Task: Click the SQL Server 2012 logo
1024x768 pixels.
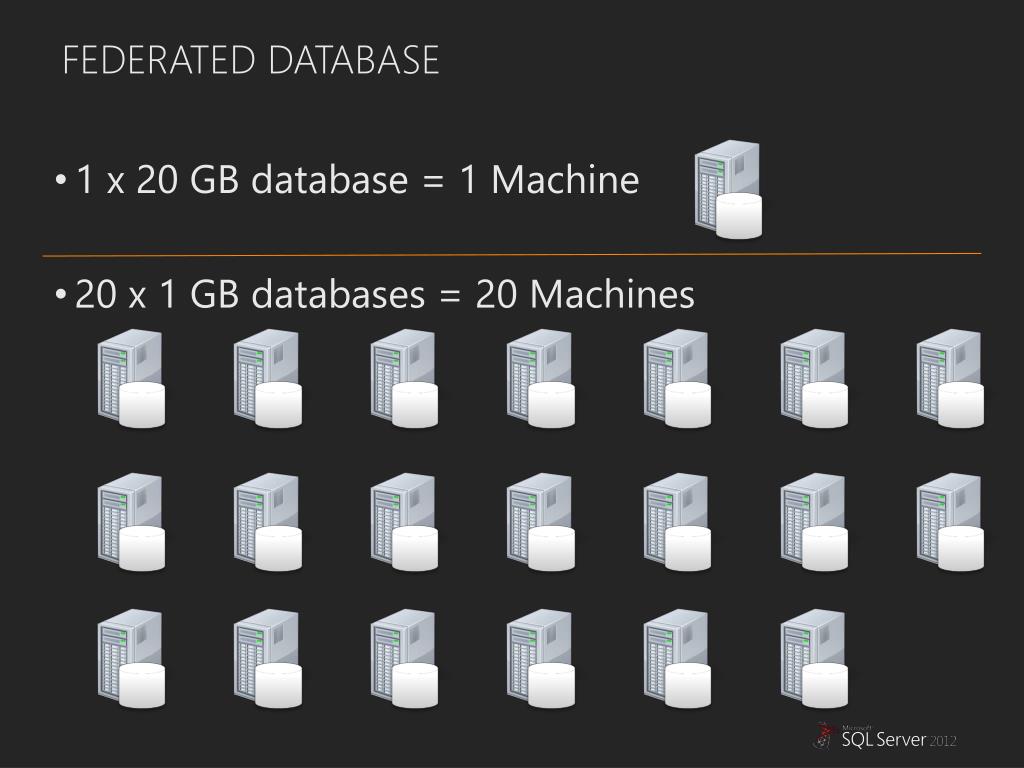Action: (x=885, y=736)
